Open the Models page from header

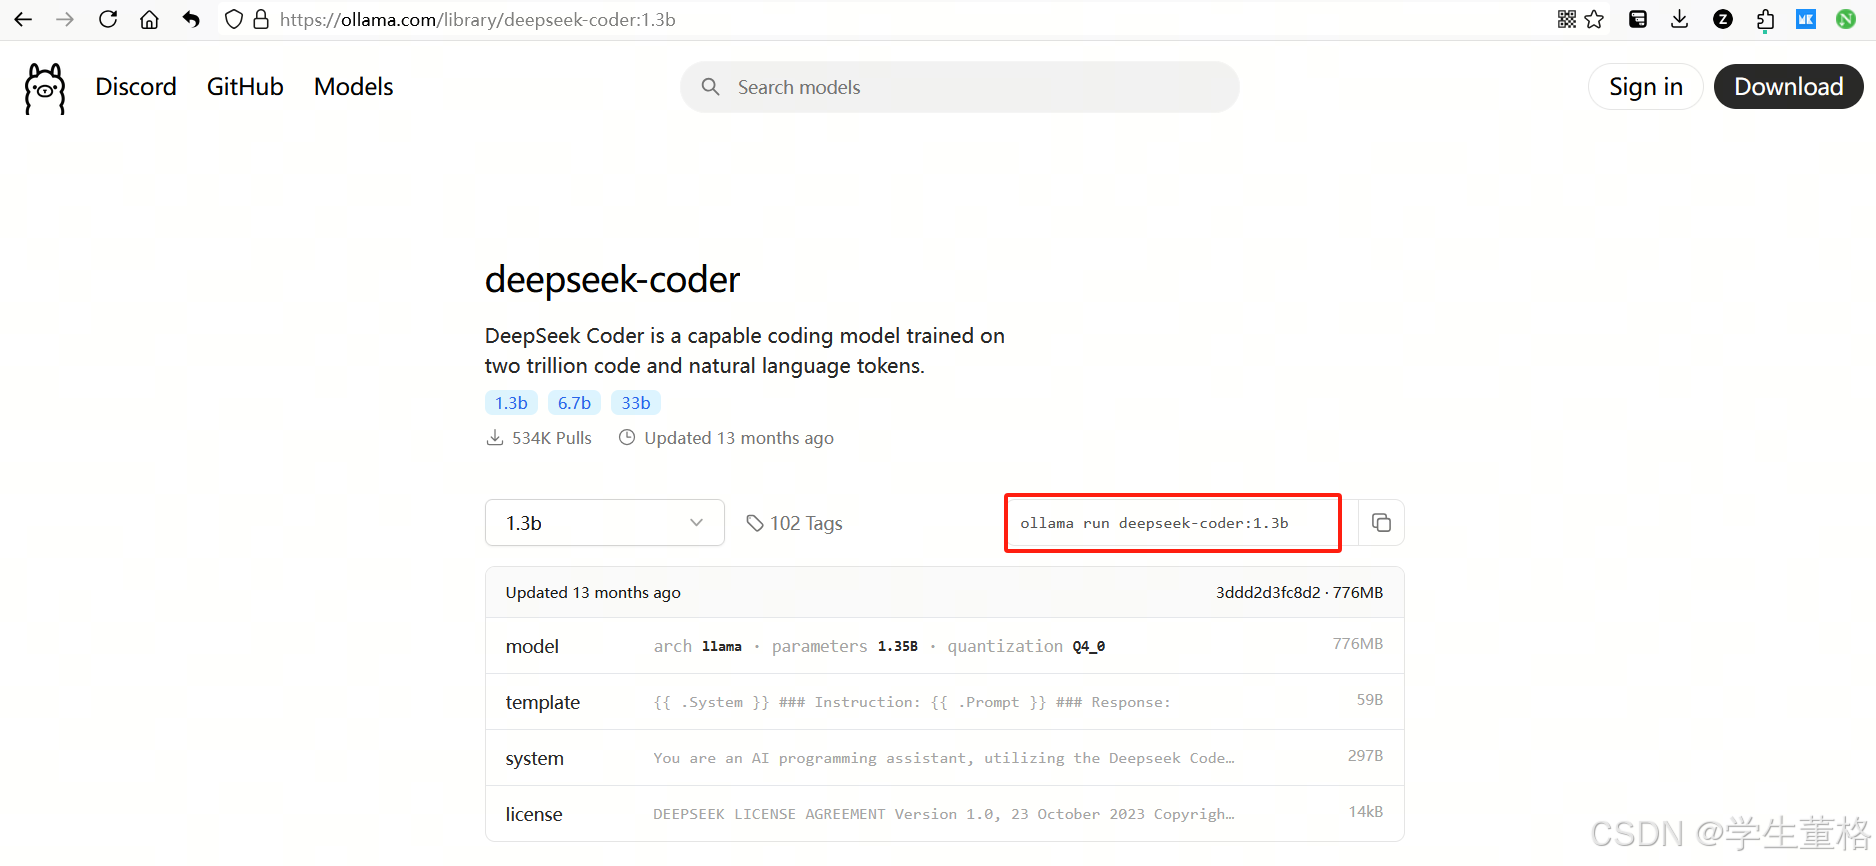[354, 87]
